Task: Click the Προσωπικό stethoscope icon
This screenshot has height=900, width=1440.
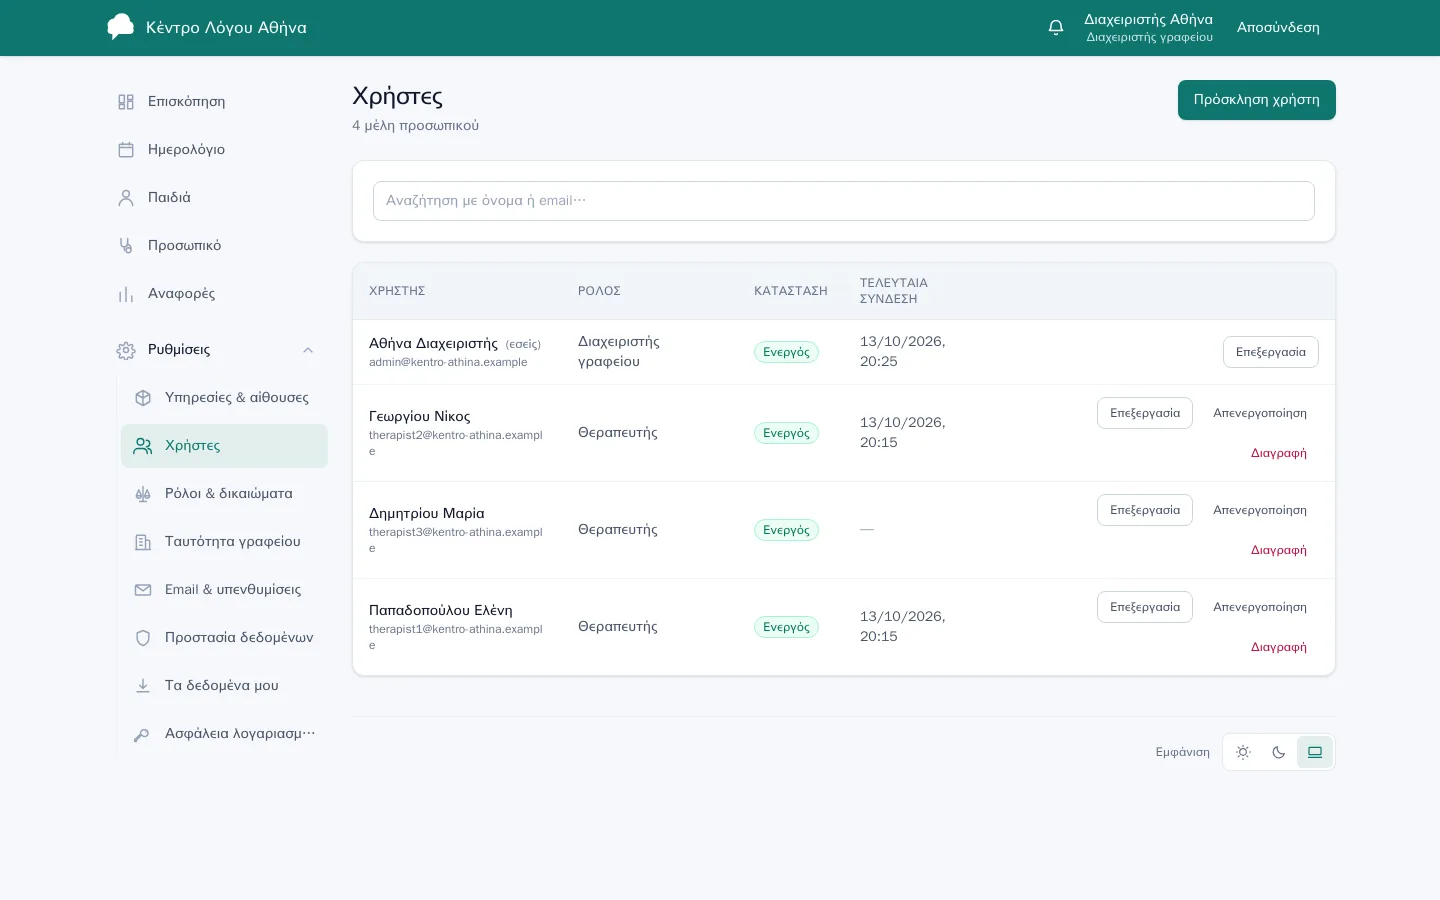Action: pos(126,246)
